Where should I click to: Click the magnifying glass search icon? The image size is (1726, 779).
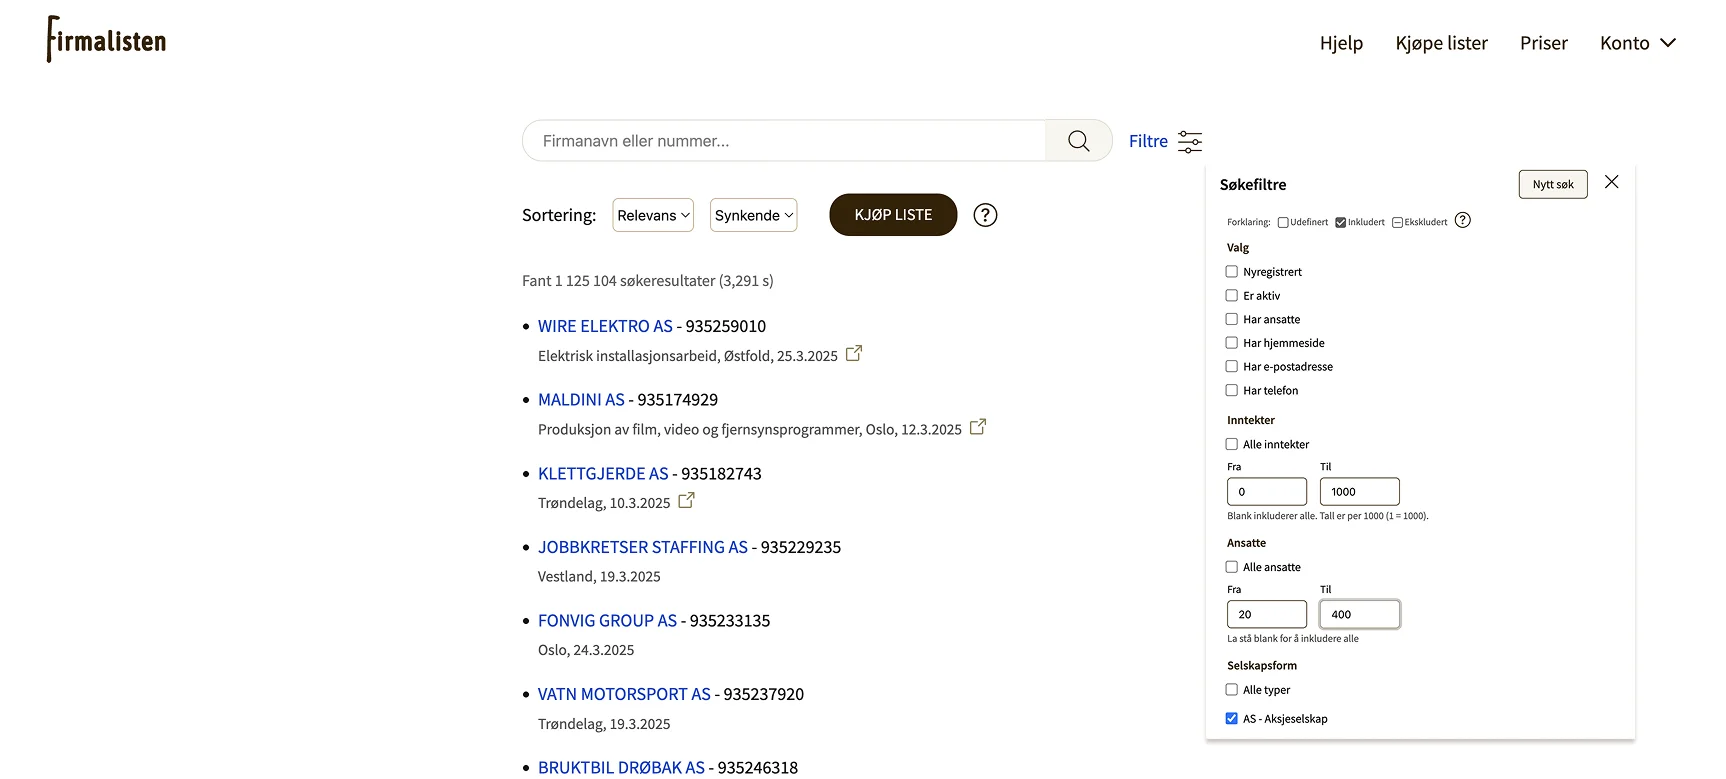[1078, 141]
